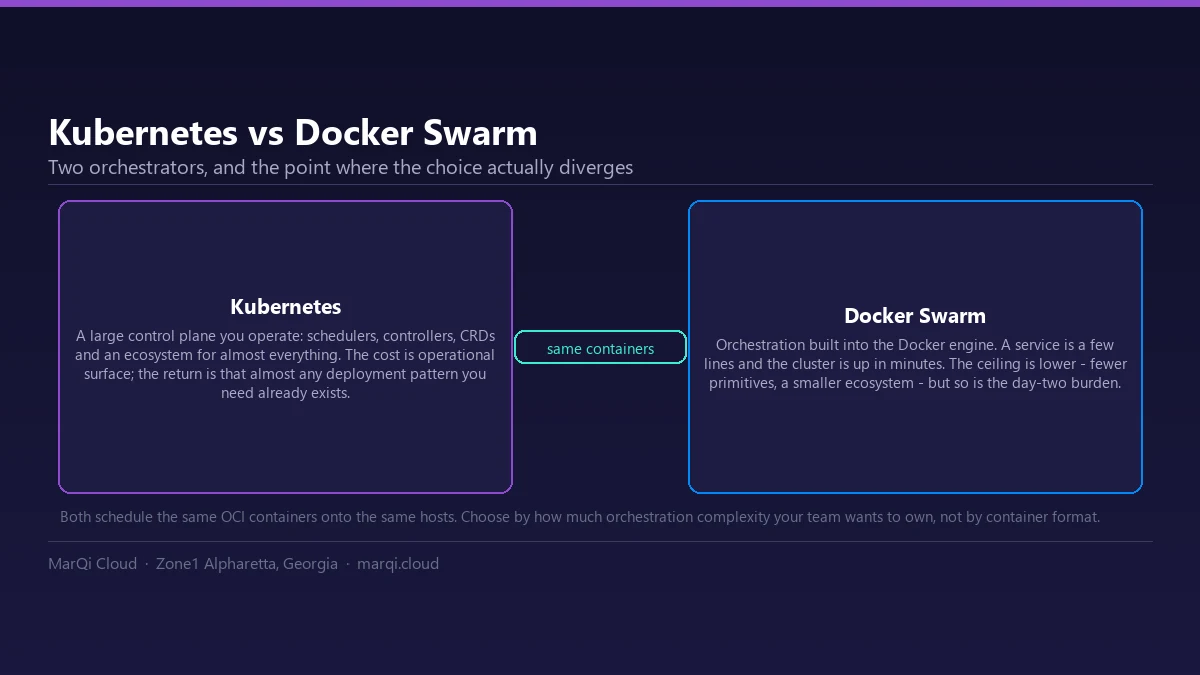Click the 'Kubernetes' card heading
Screen dimensions: 1200x675
286,306
